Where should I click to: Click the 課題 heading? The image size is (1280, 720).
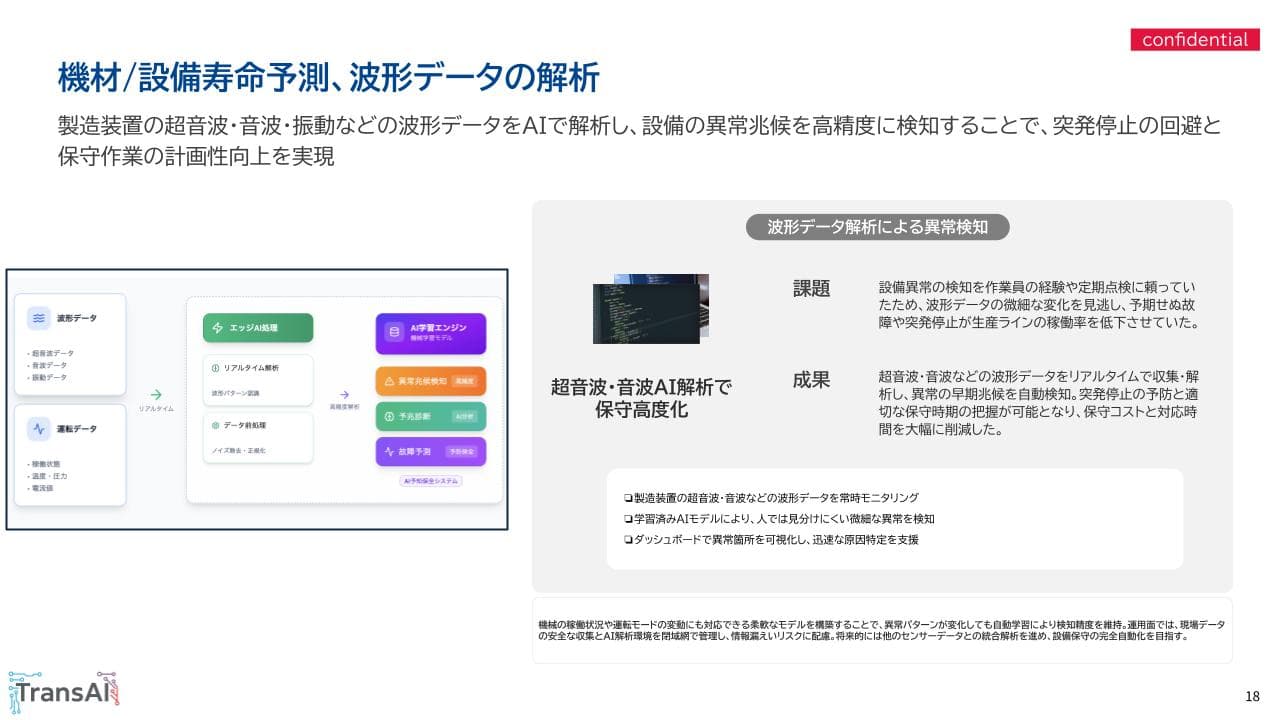[x=812, y=288]
